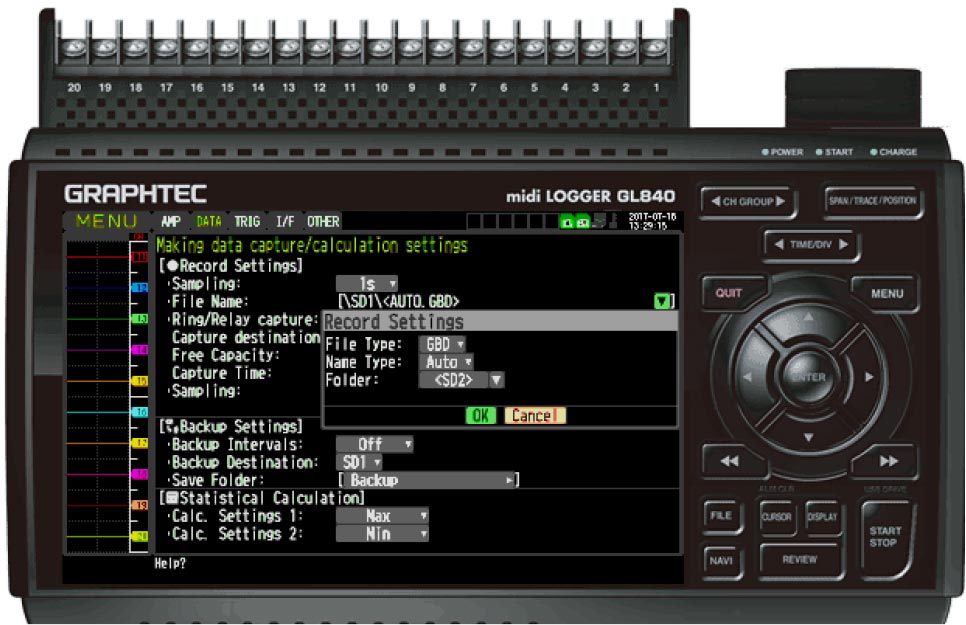Click the Backup Settings section header
The height and width of the screenshot is (625, 966).
(x=231, y=426)
